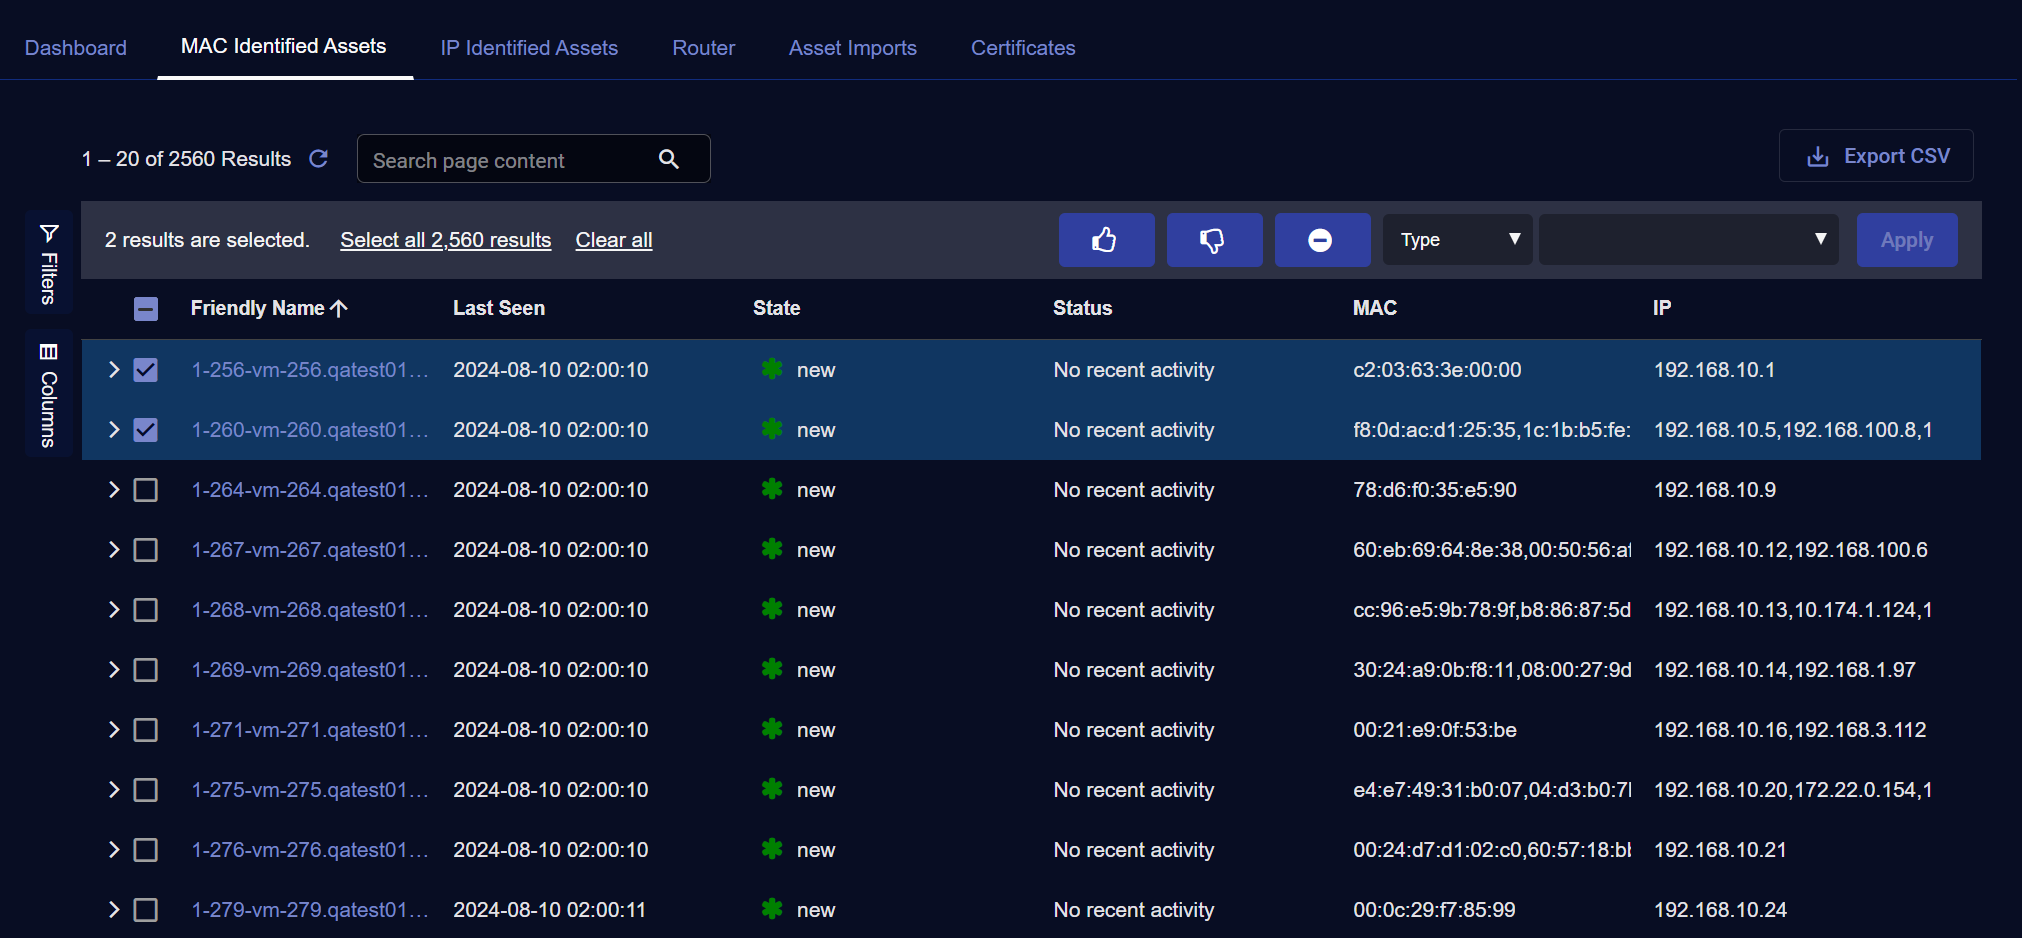Open the Filters side panel

tap(48, 264)
